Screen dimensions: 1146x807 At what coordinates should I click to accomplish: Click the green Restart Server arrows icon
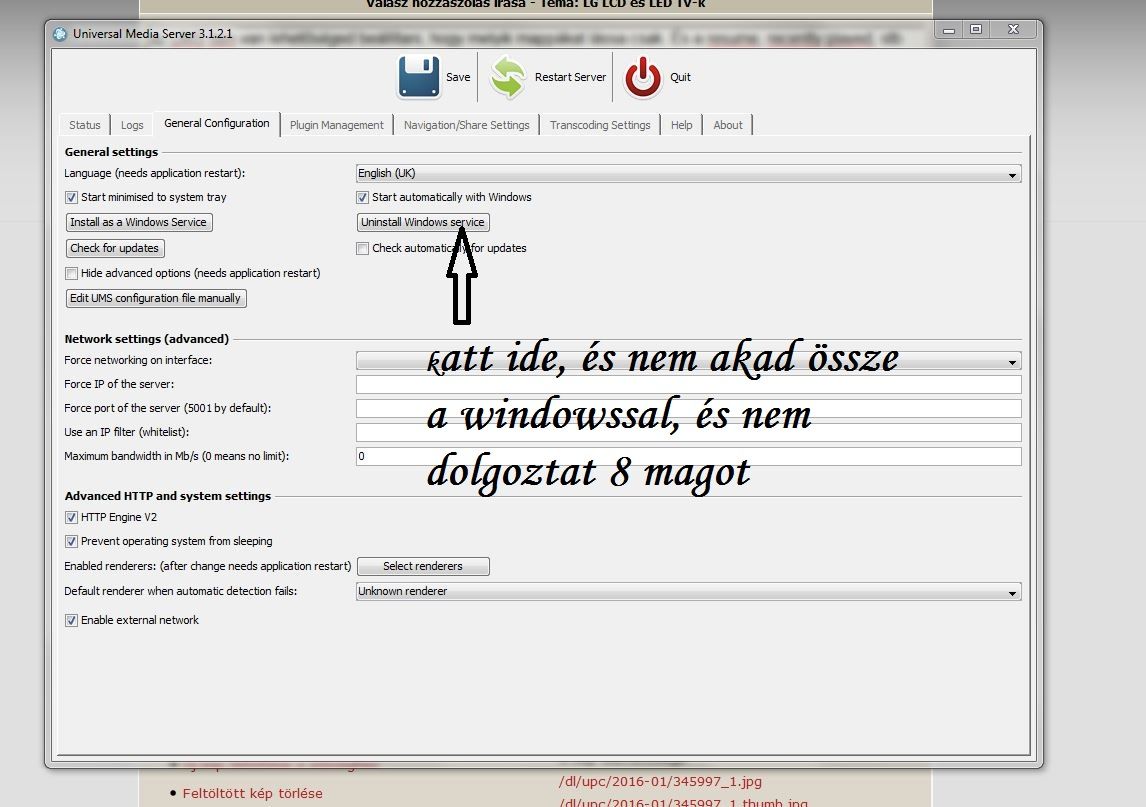point(507,77)
